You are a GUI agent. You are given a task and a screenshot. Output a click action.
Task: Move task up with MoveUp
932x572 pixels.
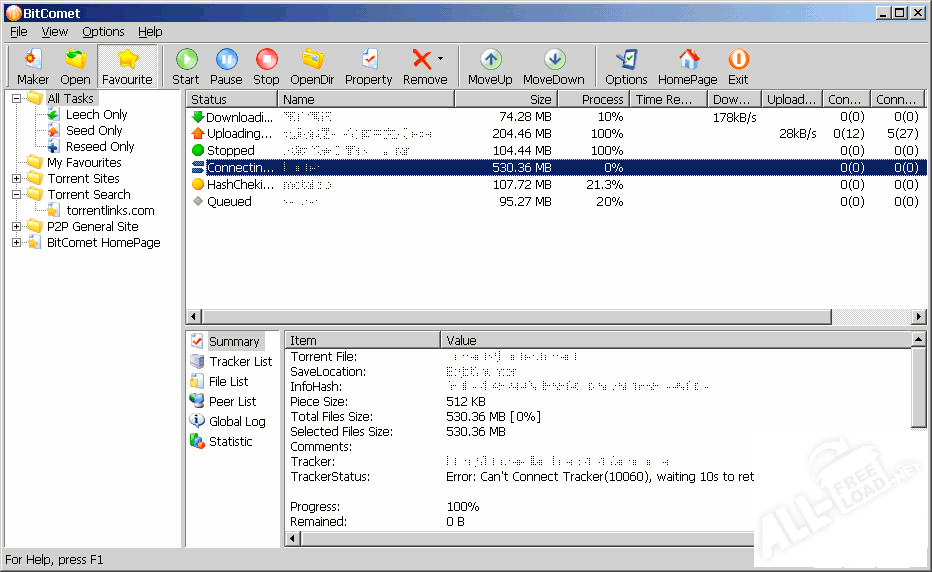(x=490, y=66)
